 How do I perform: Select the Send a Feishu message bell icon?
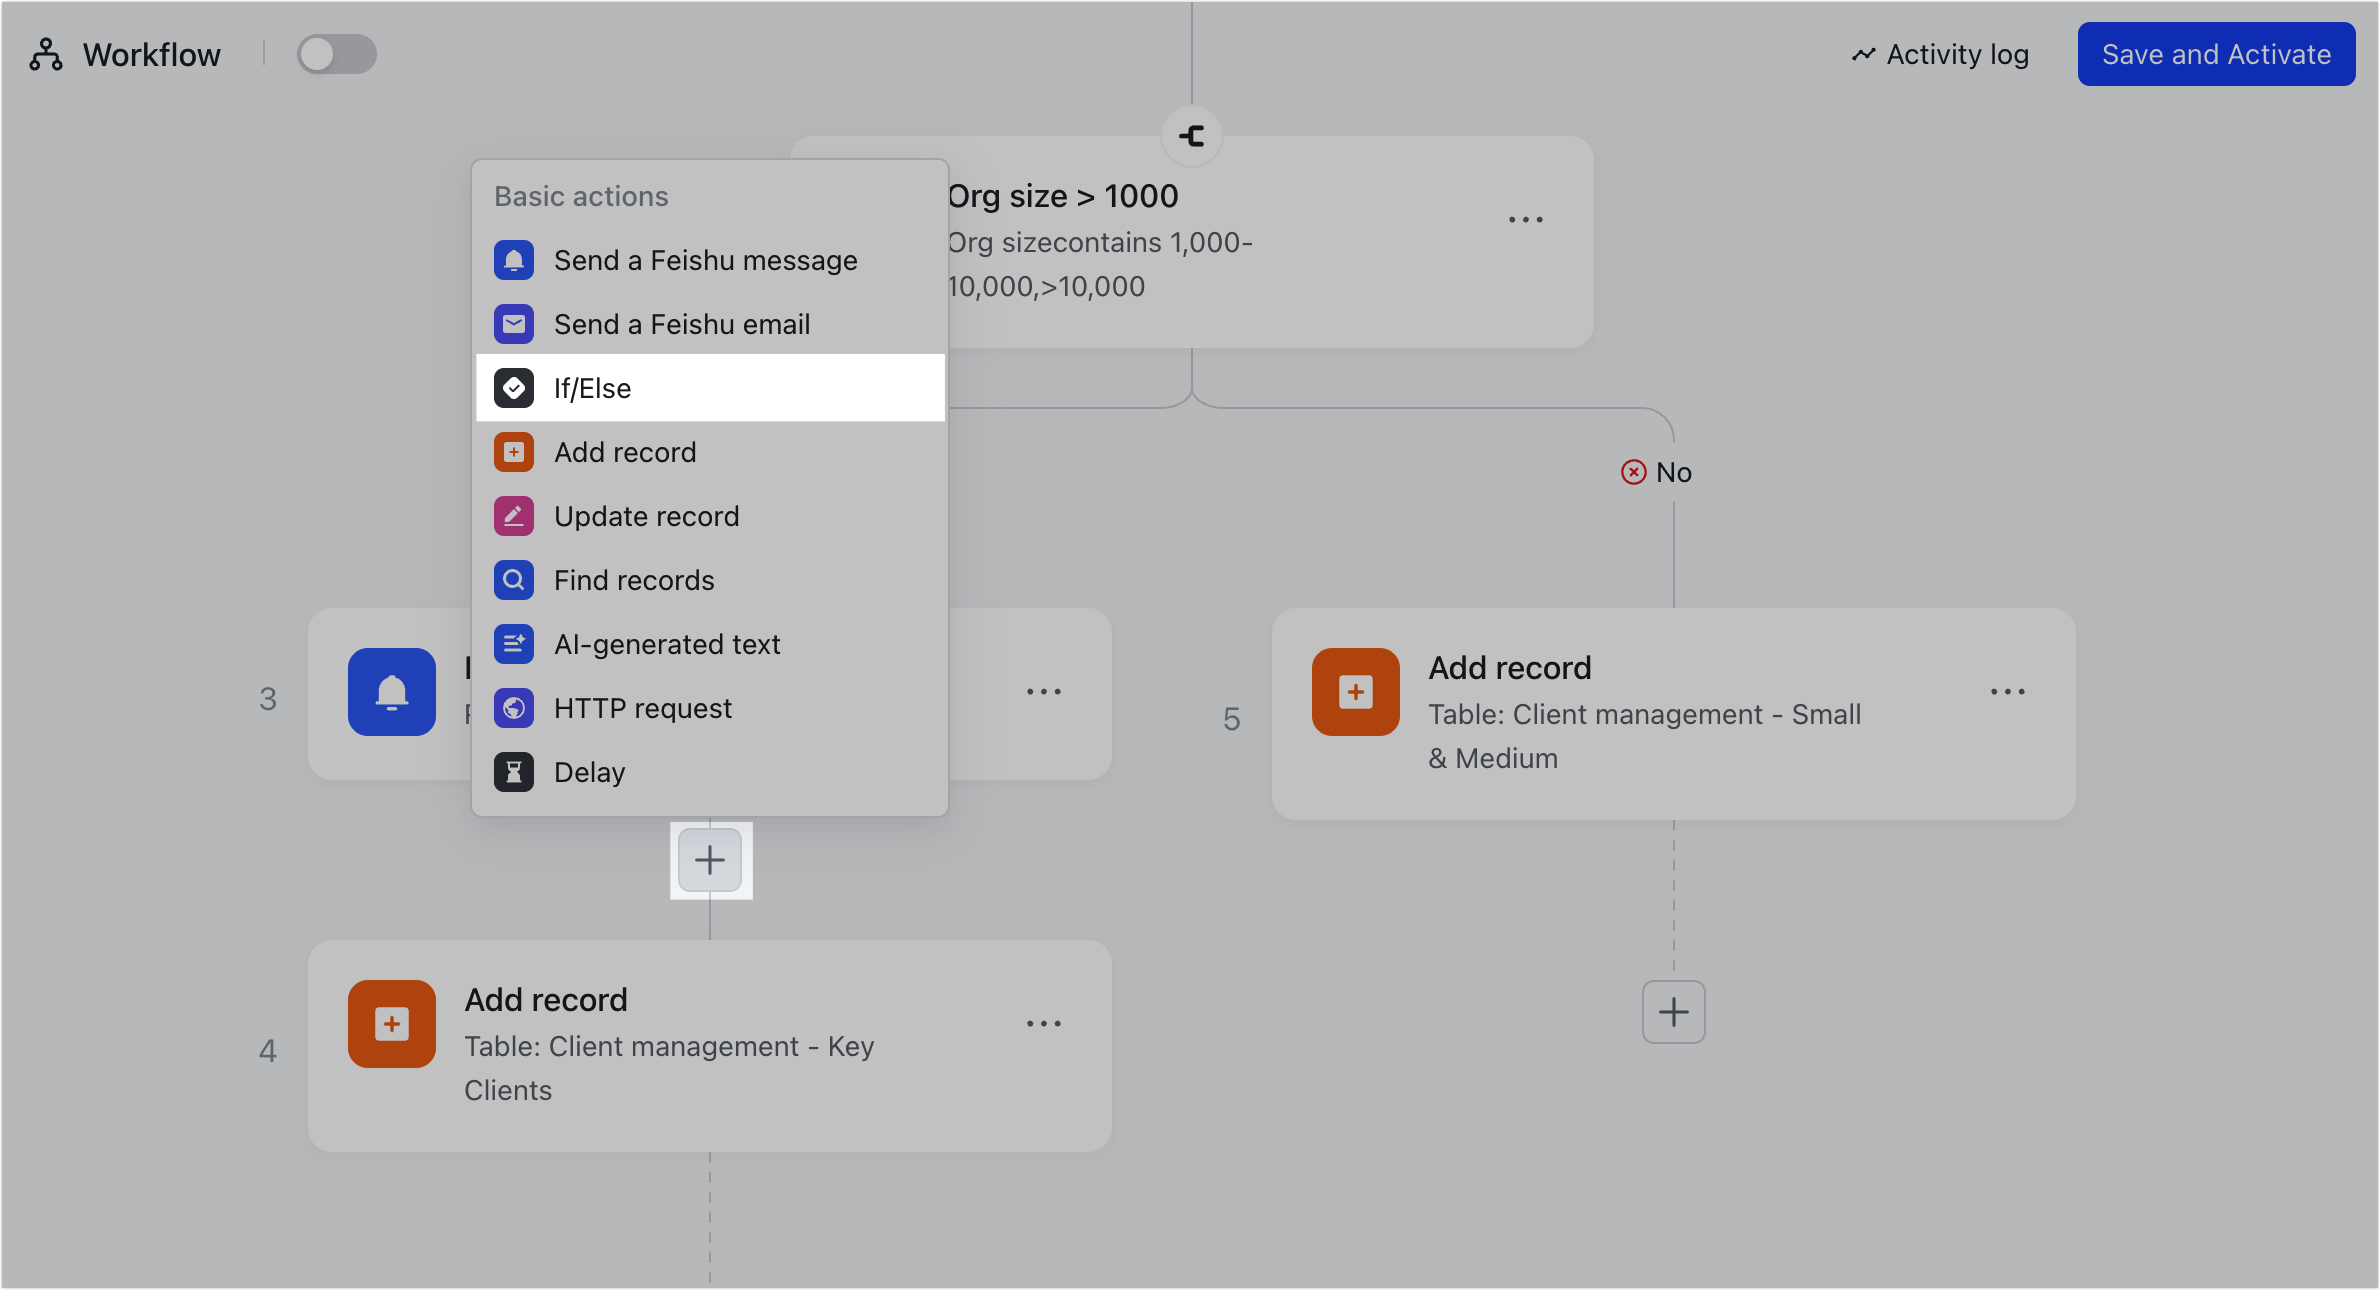click(x=514, y=259)
